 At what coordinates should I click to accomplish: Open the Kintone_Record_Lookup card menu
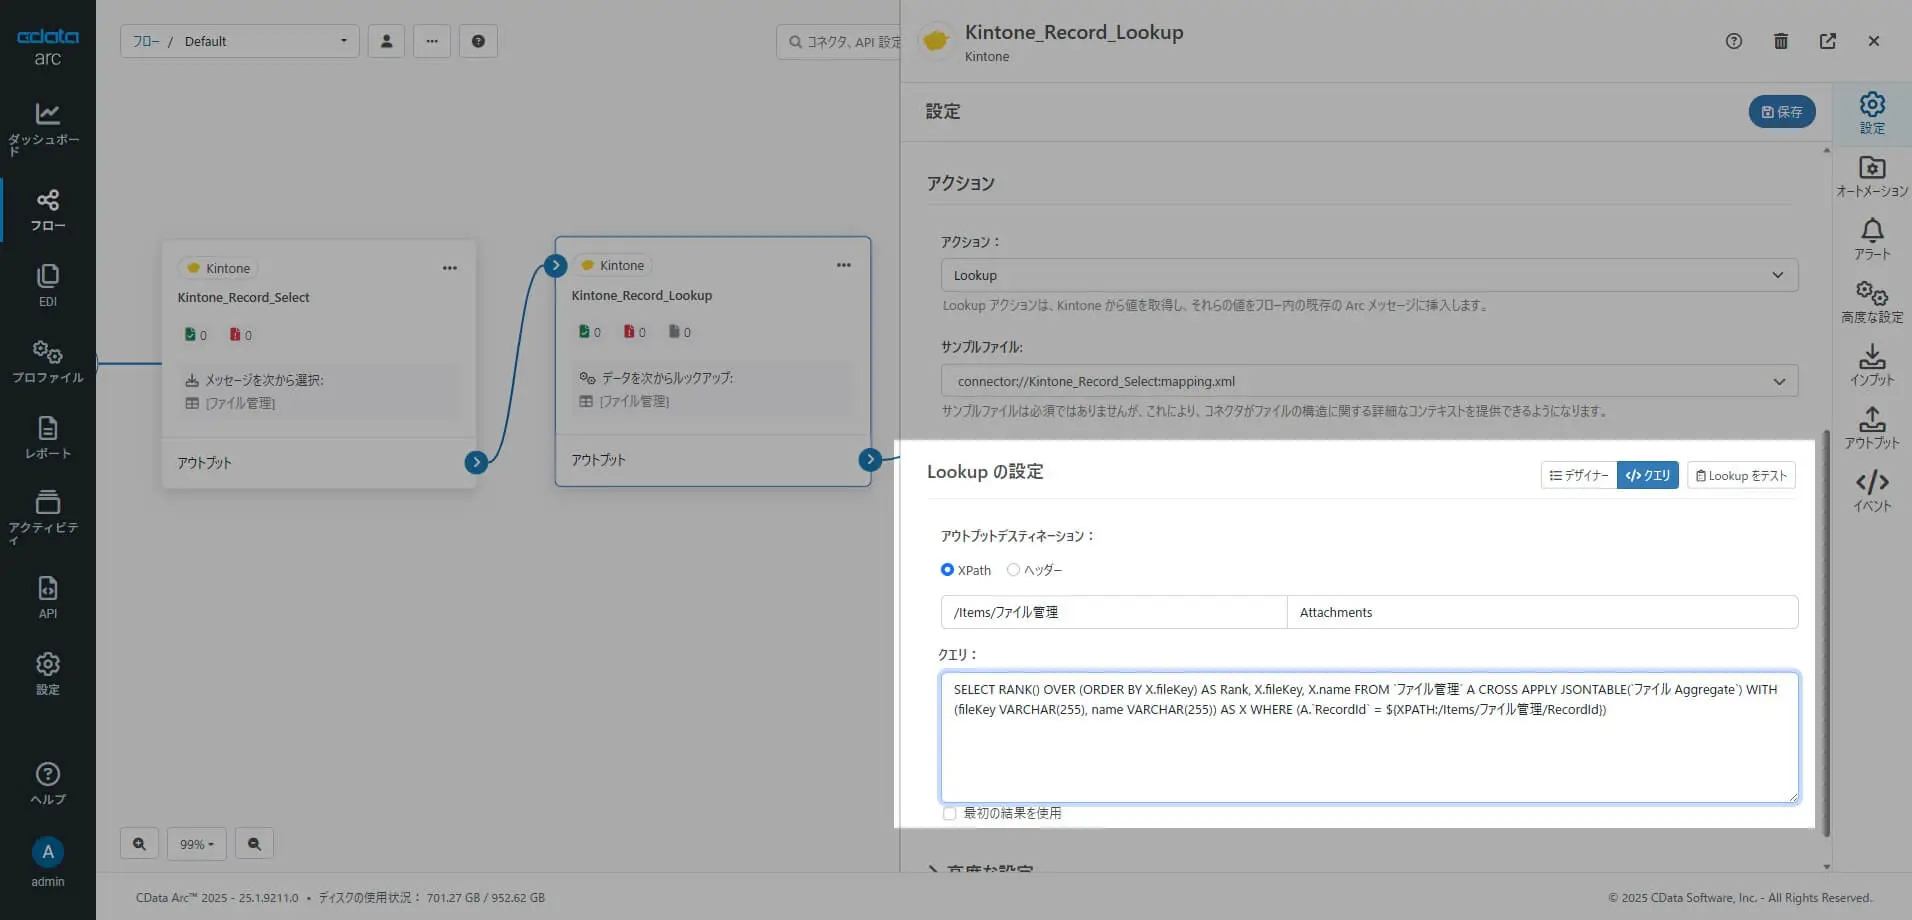pyautogui.click(x=844, y=265)
